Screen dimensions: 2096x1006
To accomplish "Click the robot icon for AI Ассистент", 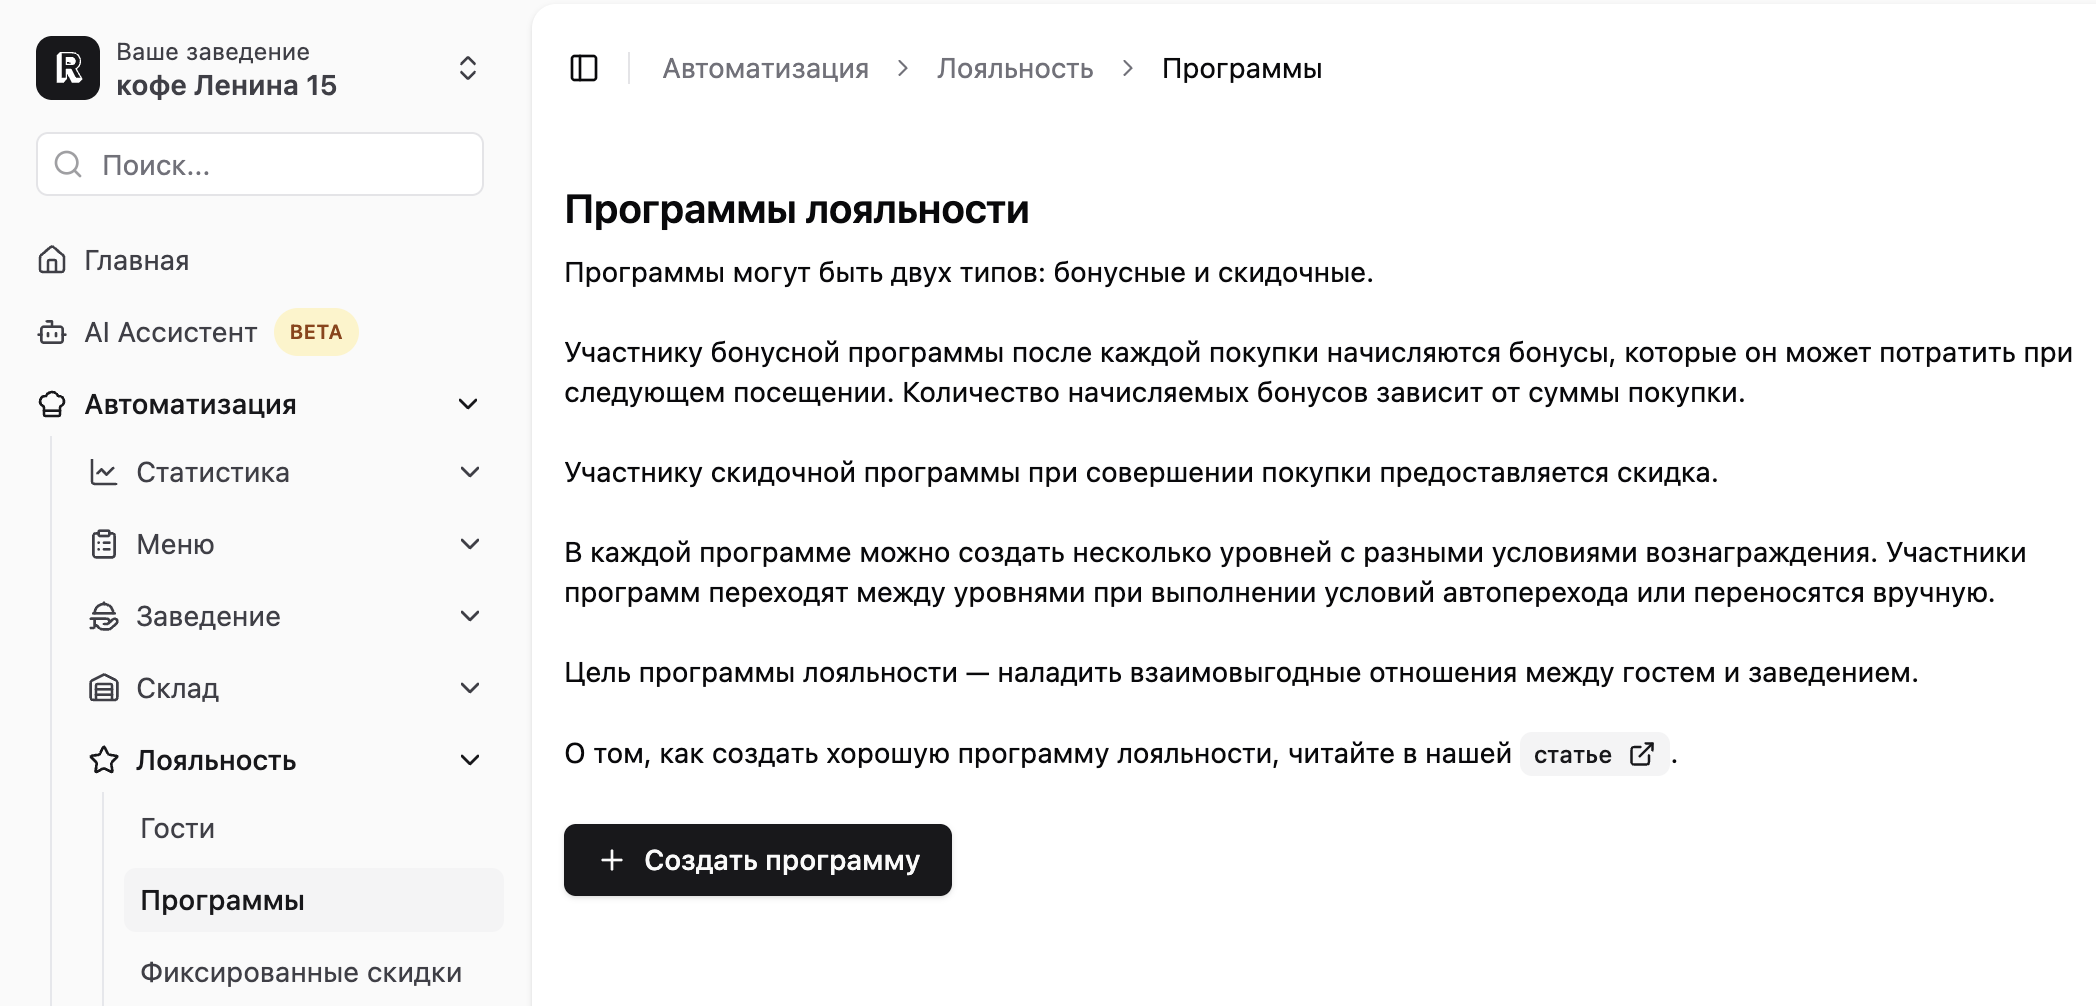I will tap(52, 332).
